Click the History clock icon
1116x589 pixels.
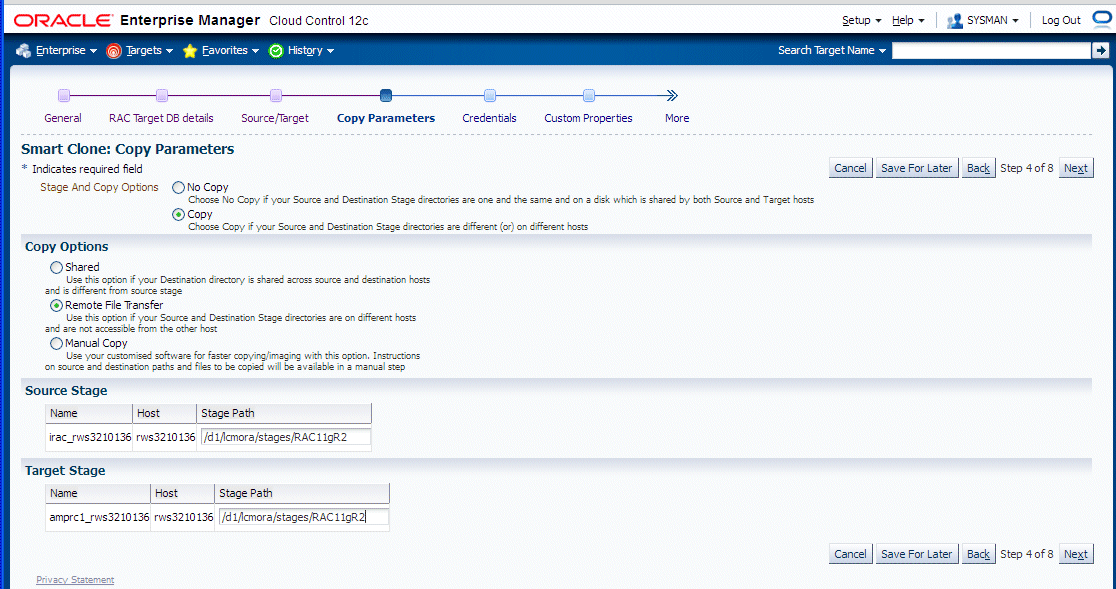pos(276,51)
